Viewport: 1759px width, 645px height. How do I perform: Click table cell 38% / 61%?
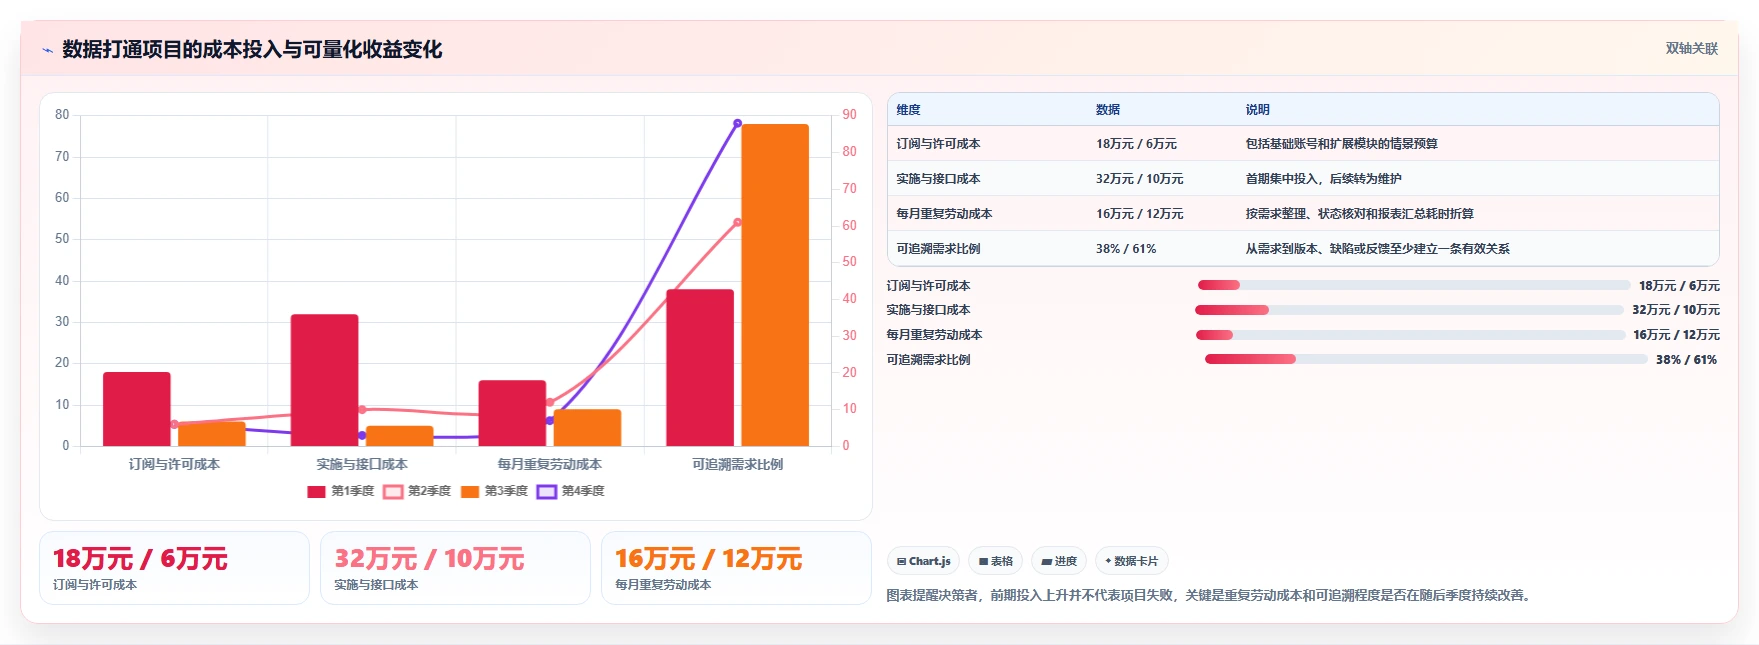click(x=1126, y=249)
